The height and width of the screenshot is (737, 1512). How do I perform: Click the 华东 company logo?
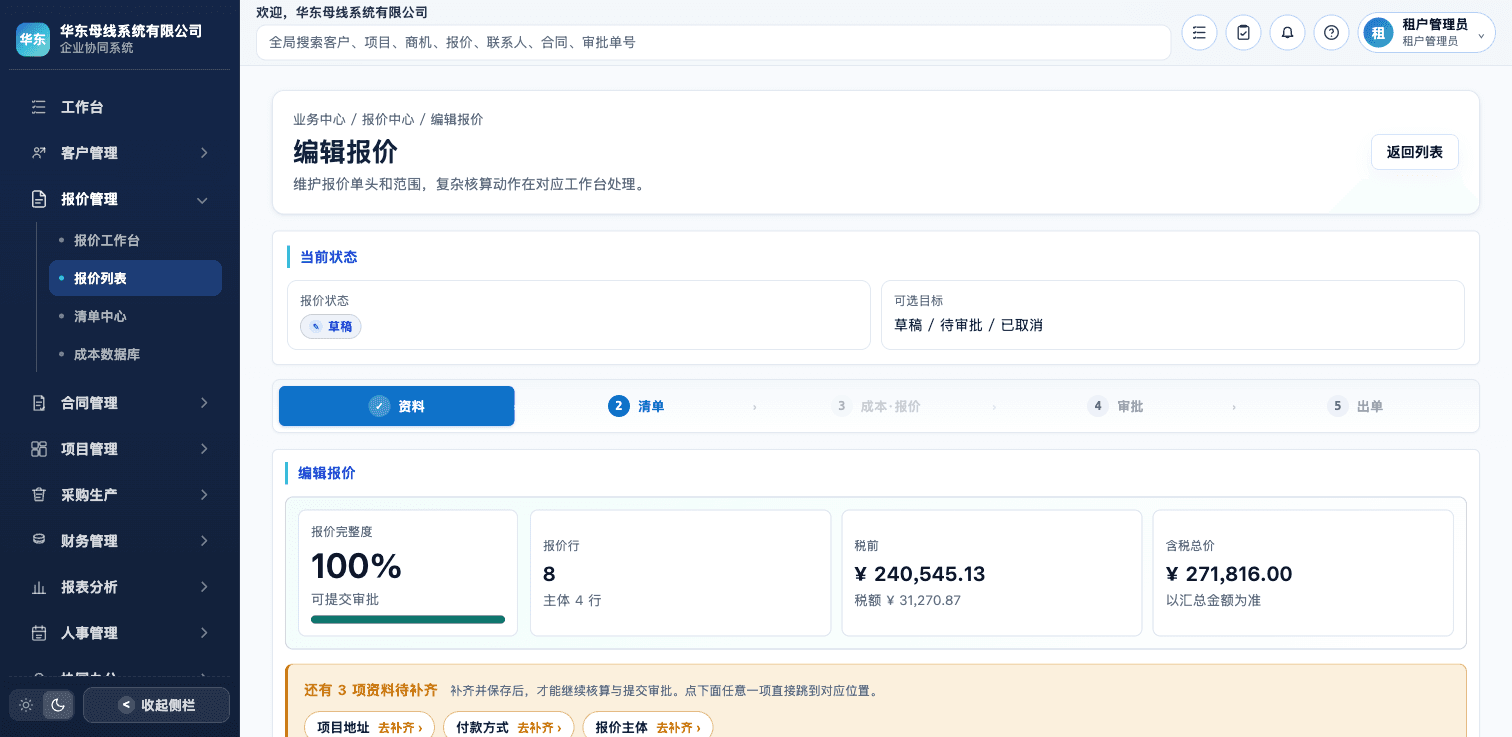pos(32,40)
